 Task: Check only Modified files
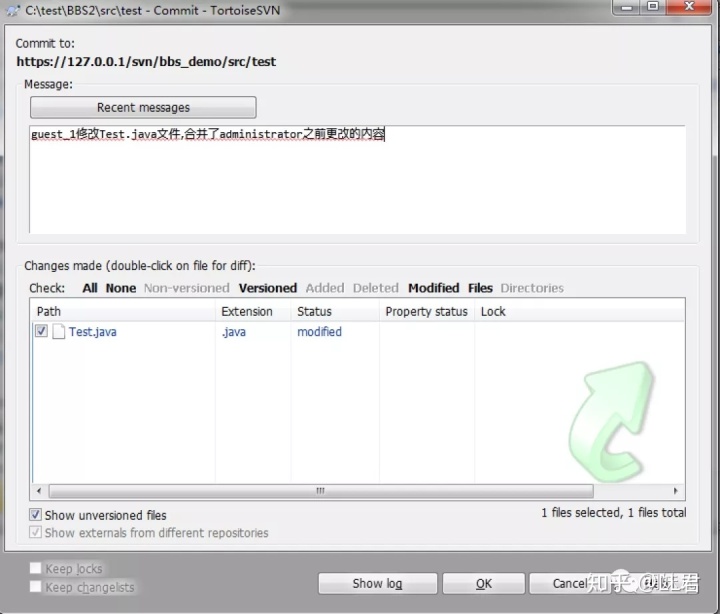[433, 288]
